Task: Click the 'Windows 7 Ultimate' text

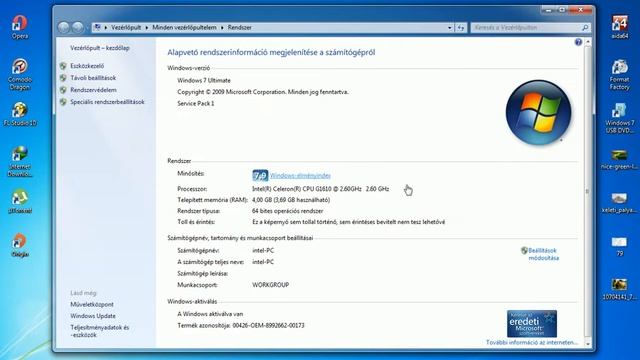Action: click(x=204, y=80)
